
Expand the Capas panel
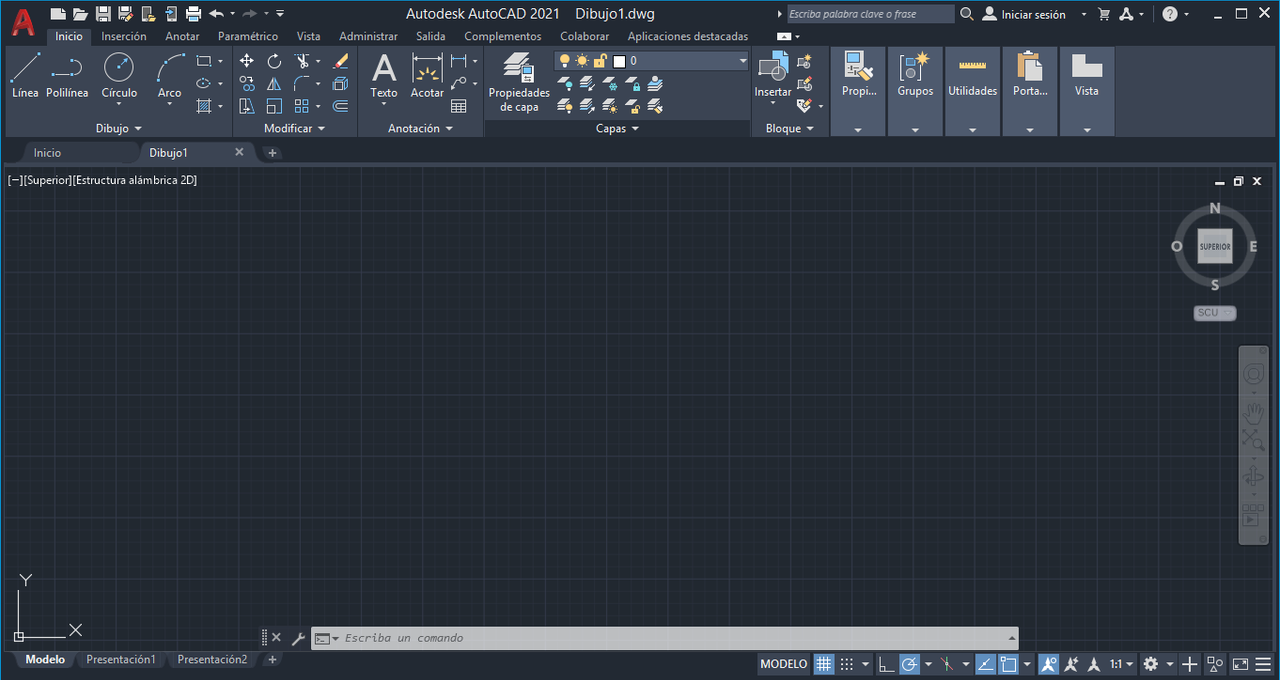(617, 129)
